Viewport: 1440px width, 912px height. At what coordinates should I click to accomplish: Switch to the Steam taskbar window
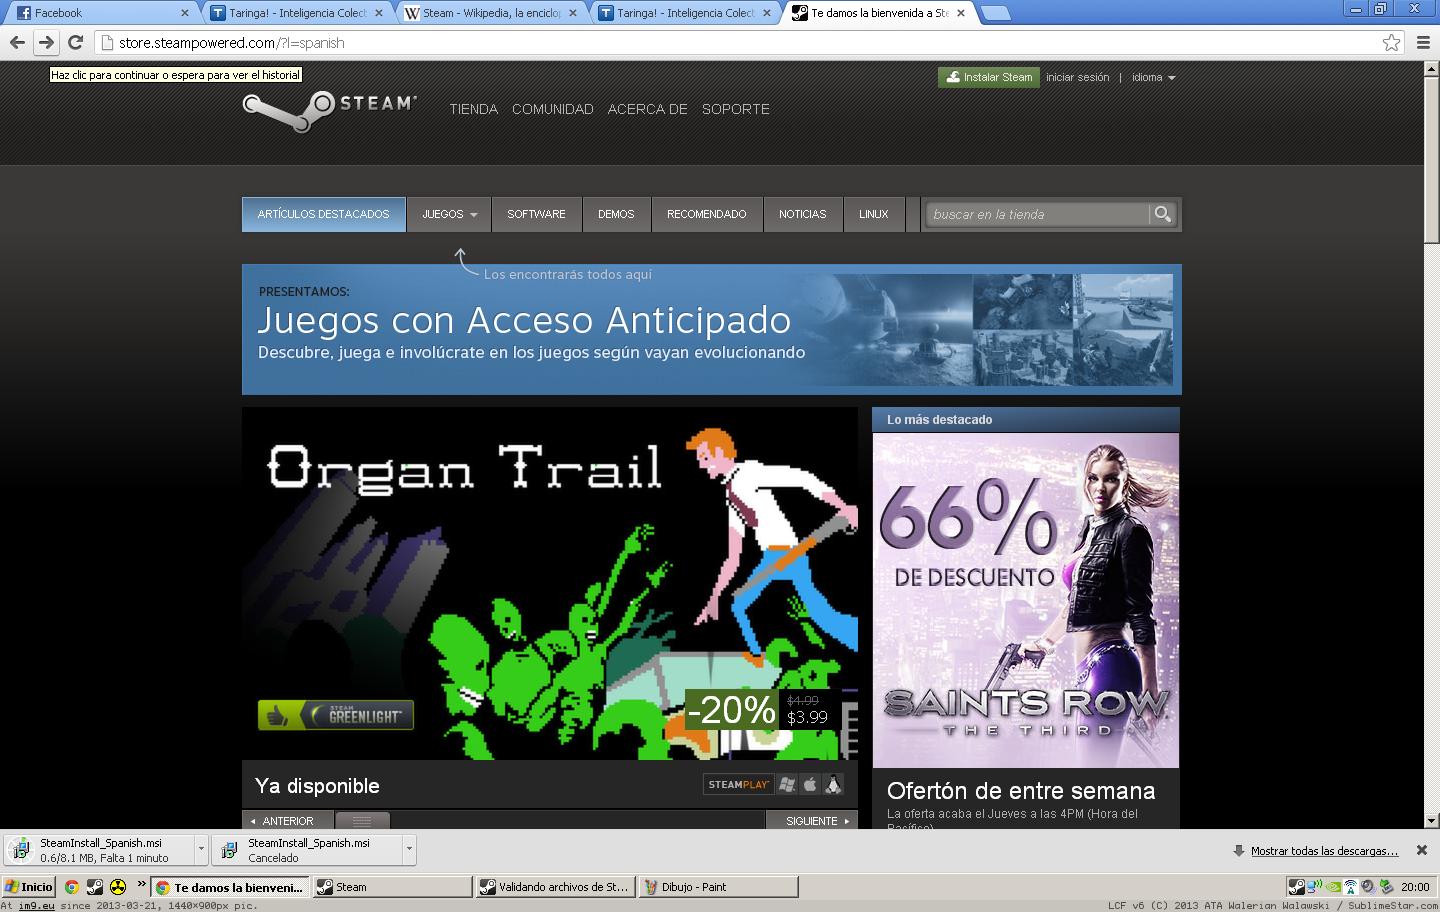392,887
